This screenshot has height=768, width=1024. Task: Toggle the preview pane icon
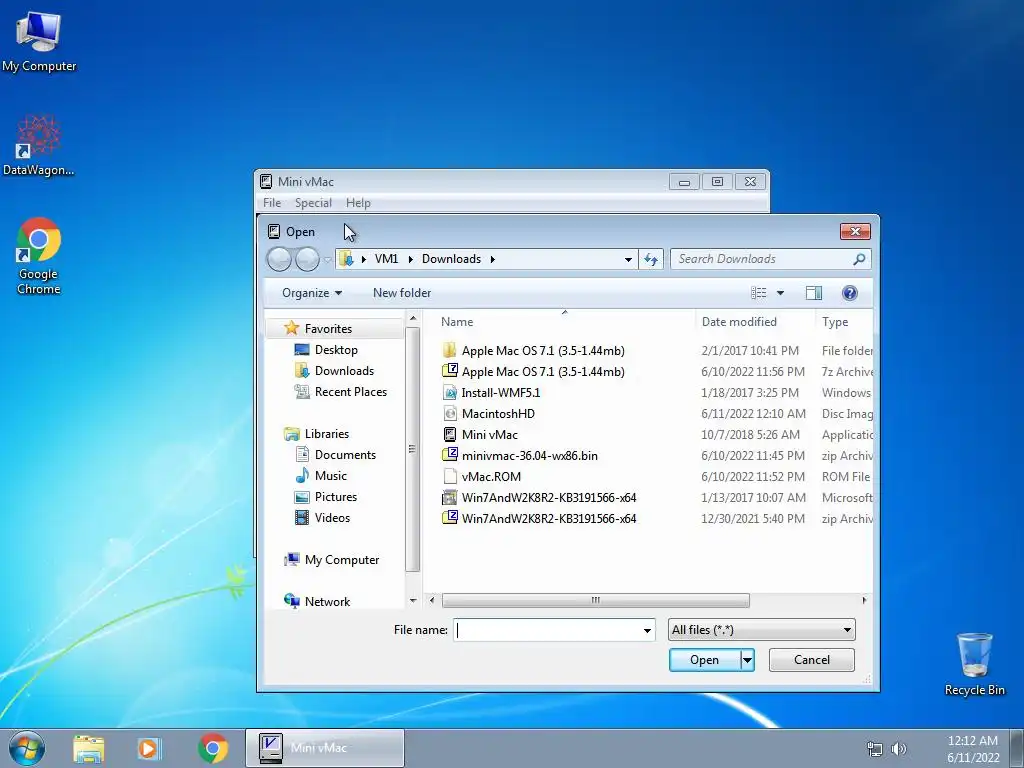coord(814,293)
